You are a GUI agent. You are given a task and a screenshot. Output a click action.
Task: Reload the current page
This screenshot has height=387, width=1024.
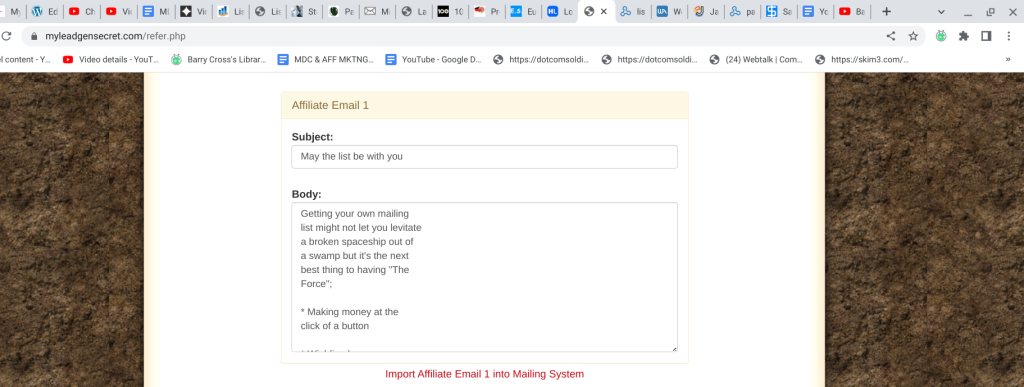[x=6, y=36]
